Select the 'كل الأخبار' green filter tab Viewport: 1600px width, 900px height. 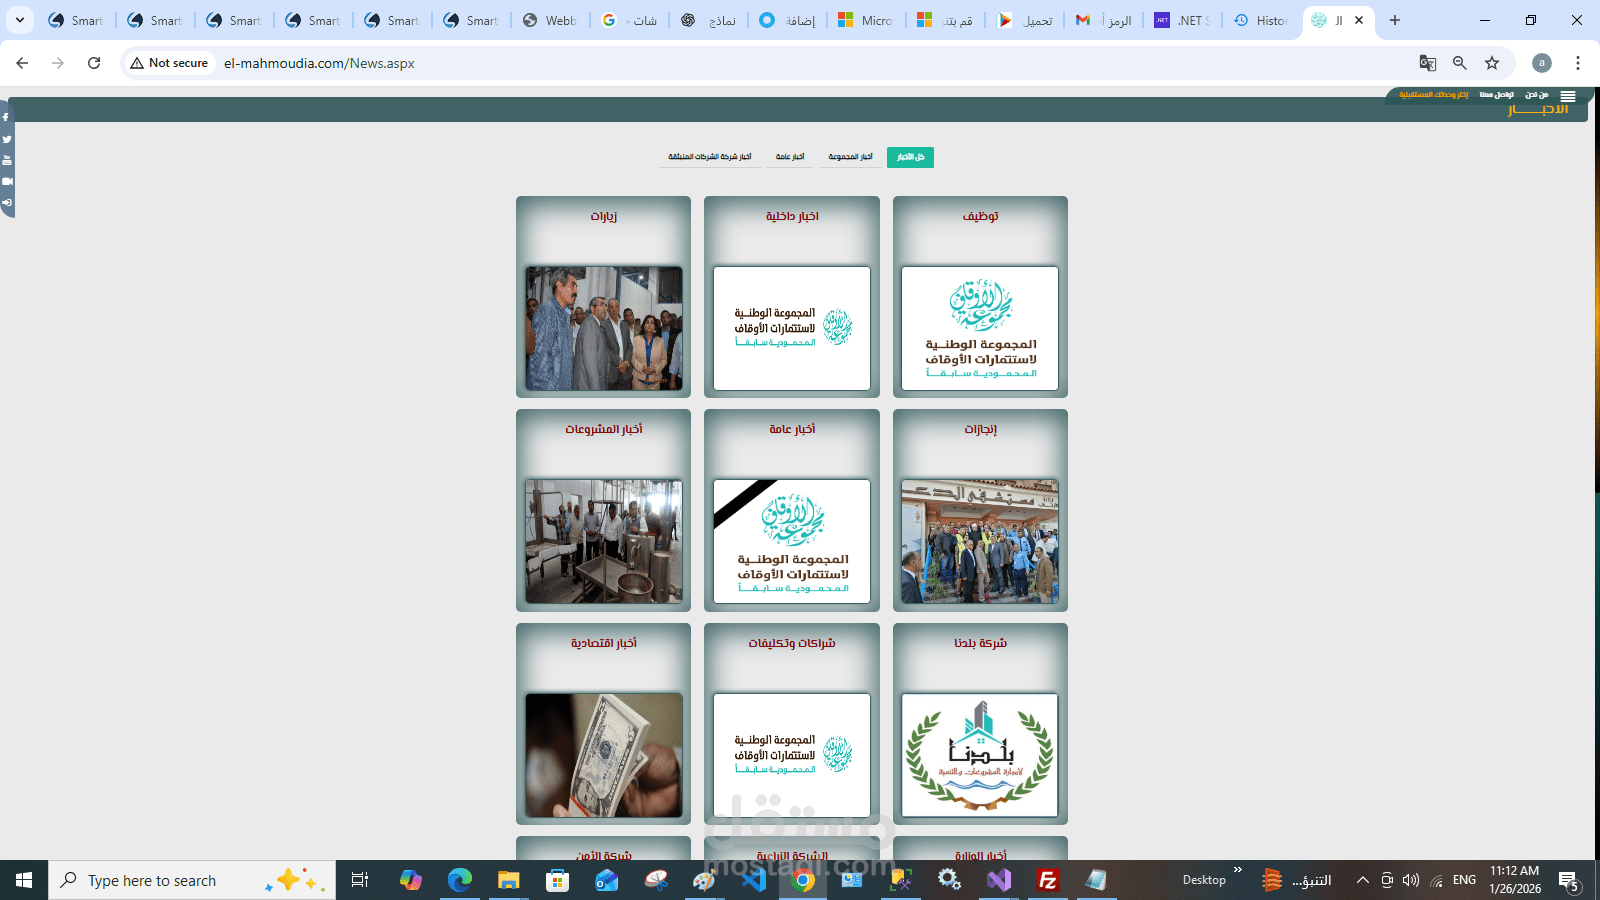(x=910, y=157)
